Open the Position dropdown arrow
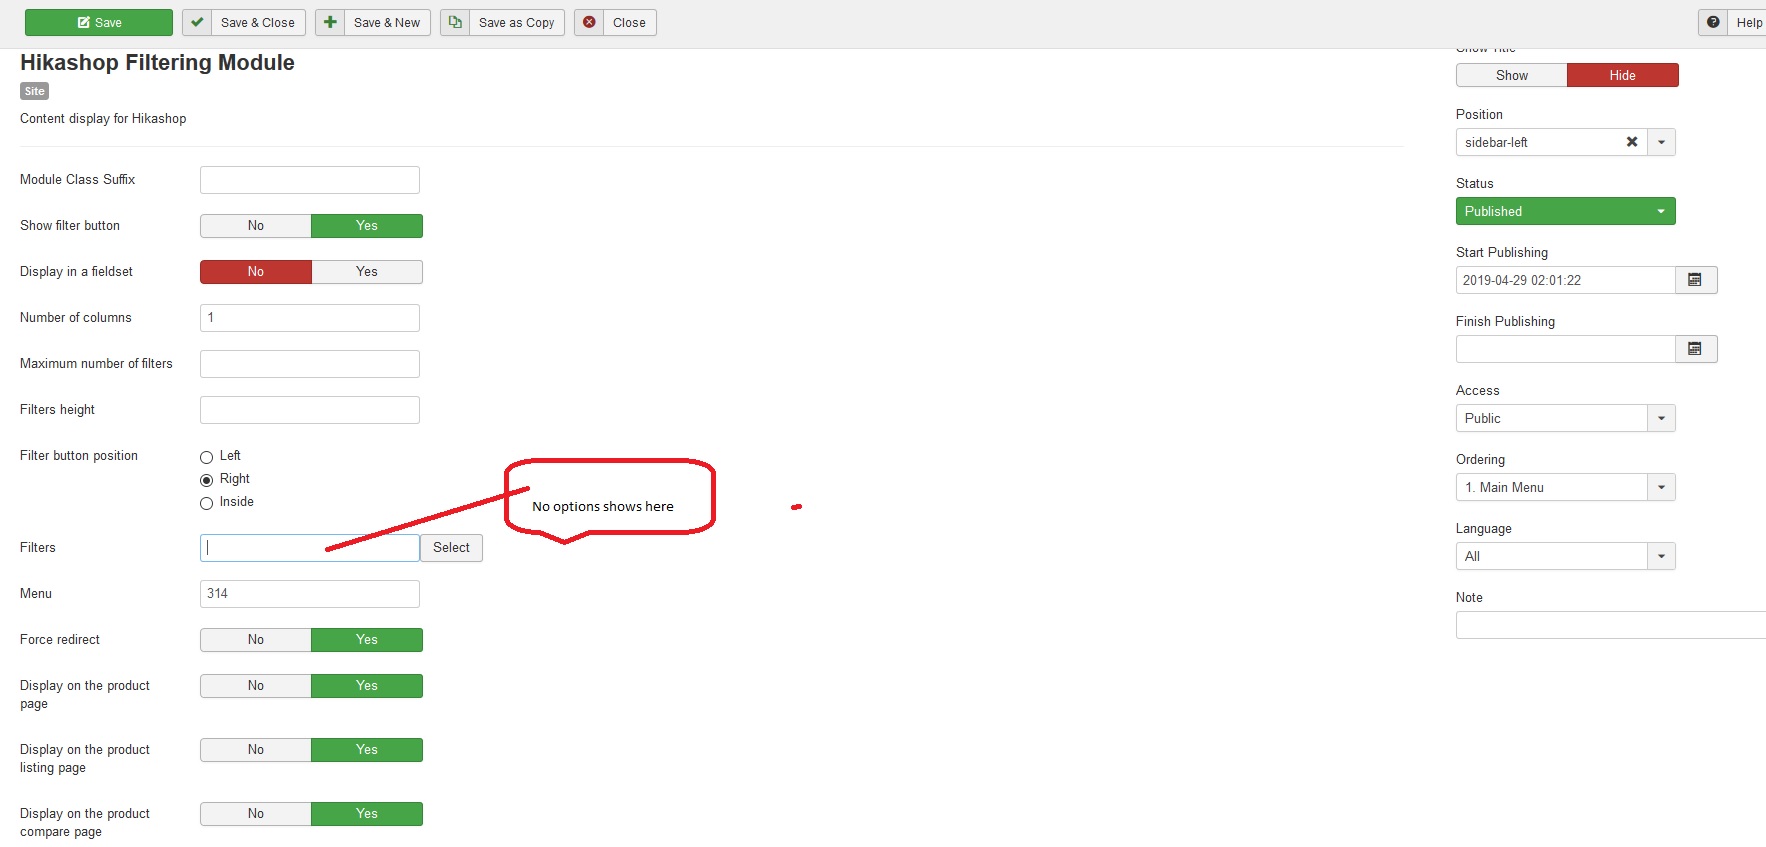1766x847 pixels. 1661,142
